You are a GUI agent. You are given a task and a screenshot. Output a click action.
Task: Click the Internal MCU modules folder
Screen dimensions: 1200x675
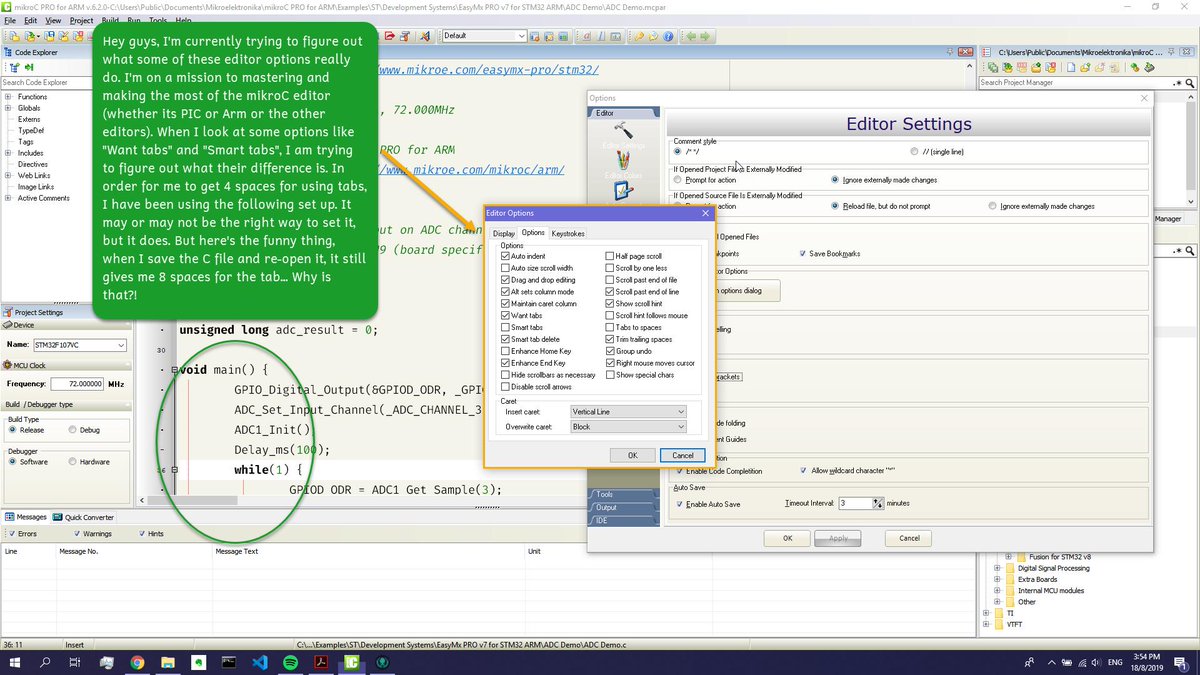click(x=1050, y=590)
